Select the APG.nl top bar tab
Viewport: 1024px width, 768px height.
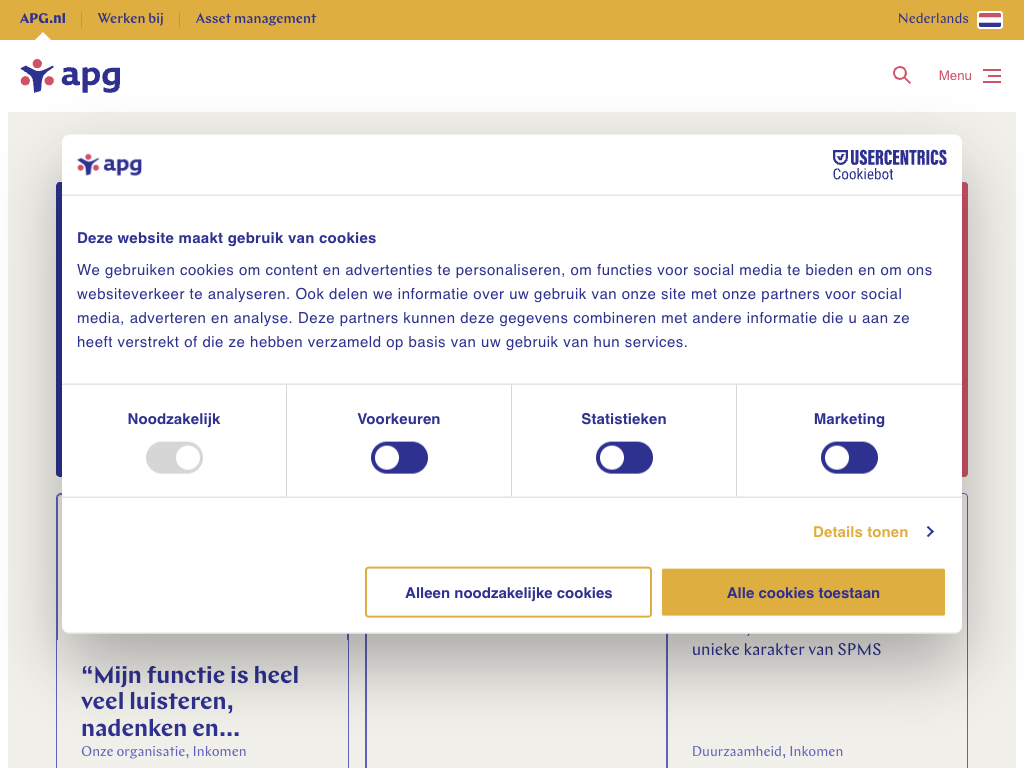coord(42,18)
